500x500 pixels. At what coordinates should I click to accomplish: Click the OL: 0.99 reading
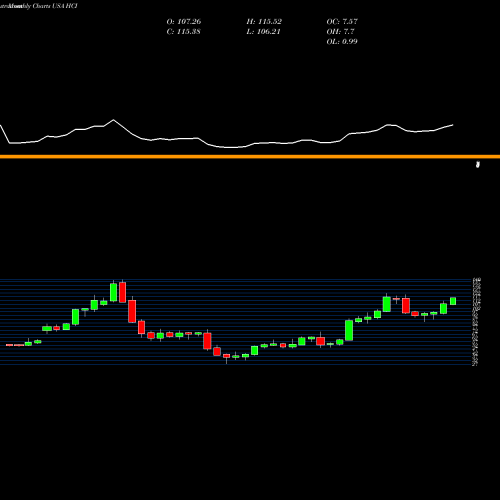(342, 41)
